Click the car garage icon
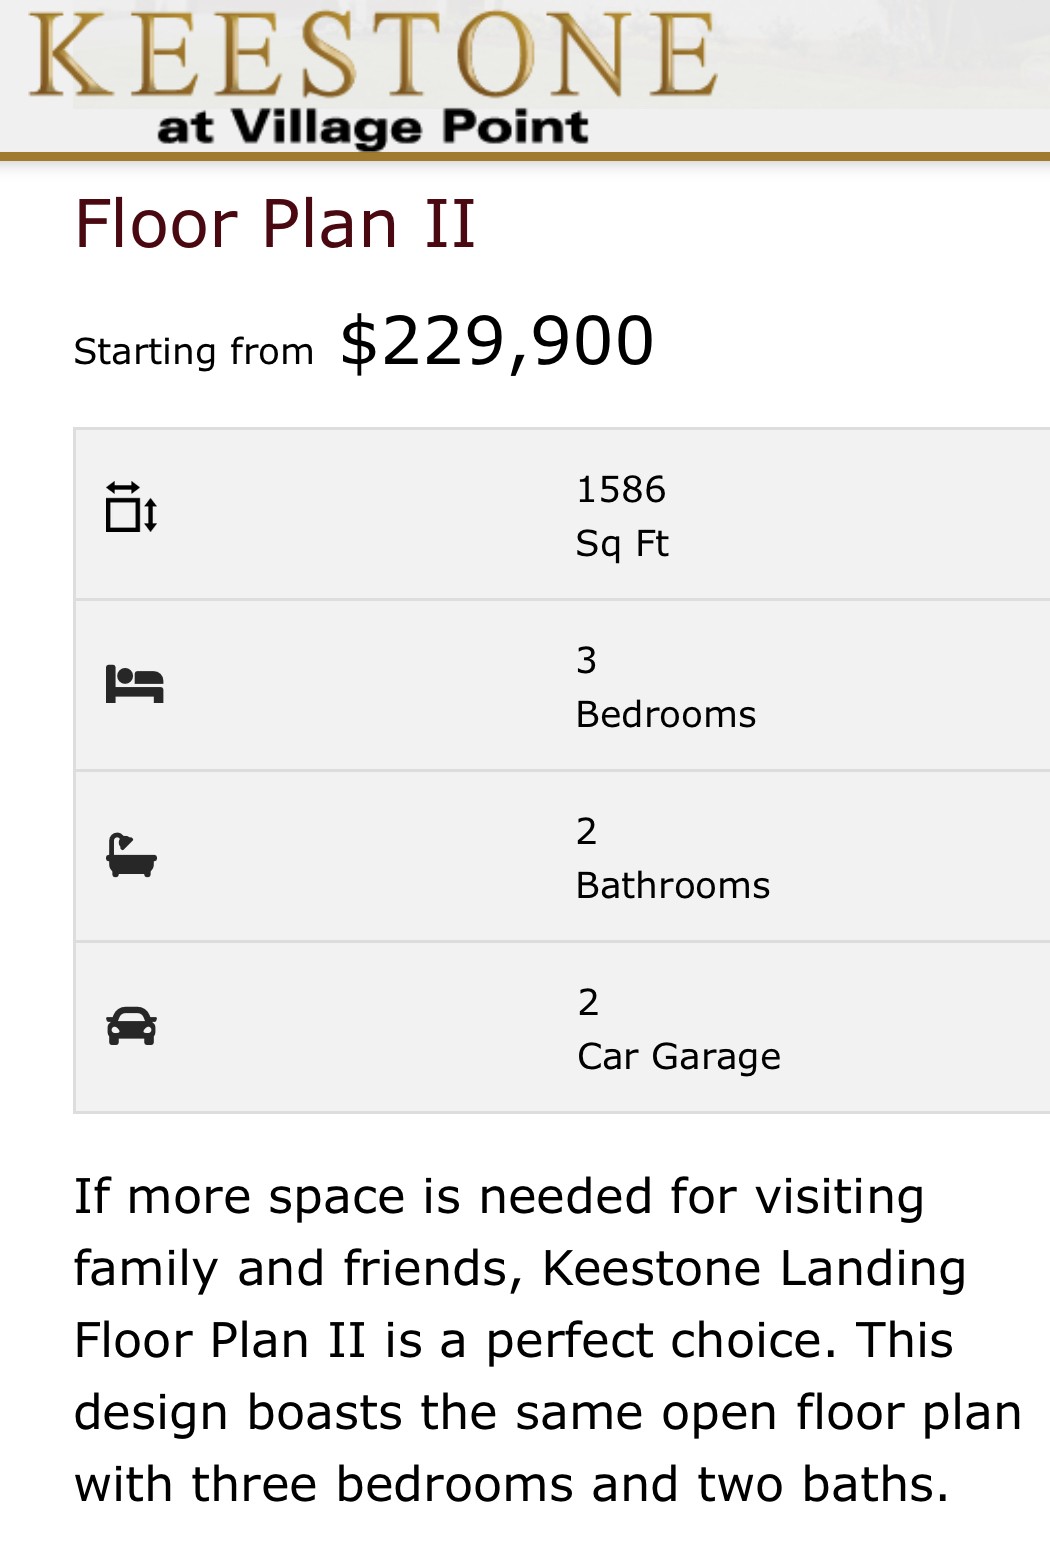Viewport: 1050px width, 1566px height. click(x=132, y=1026)
